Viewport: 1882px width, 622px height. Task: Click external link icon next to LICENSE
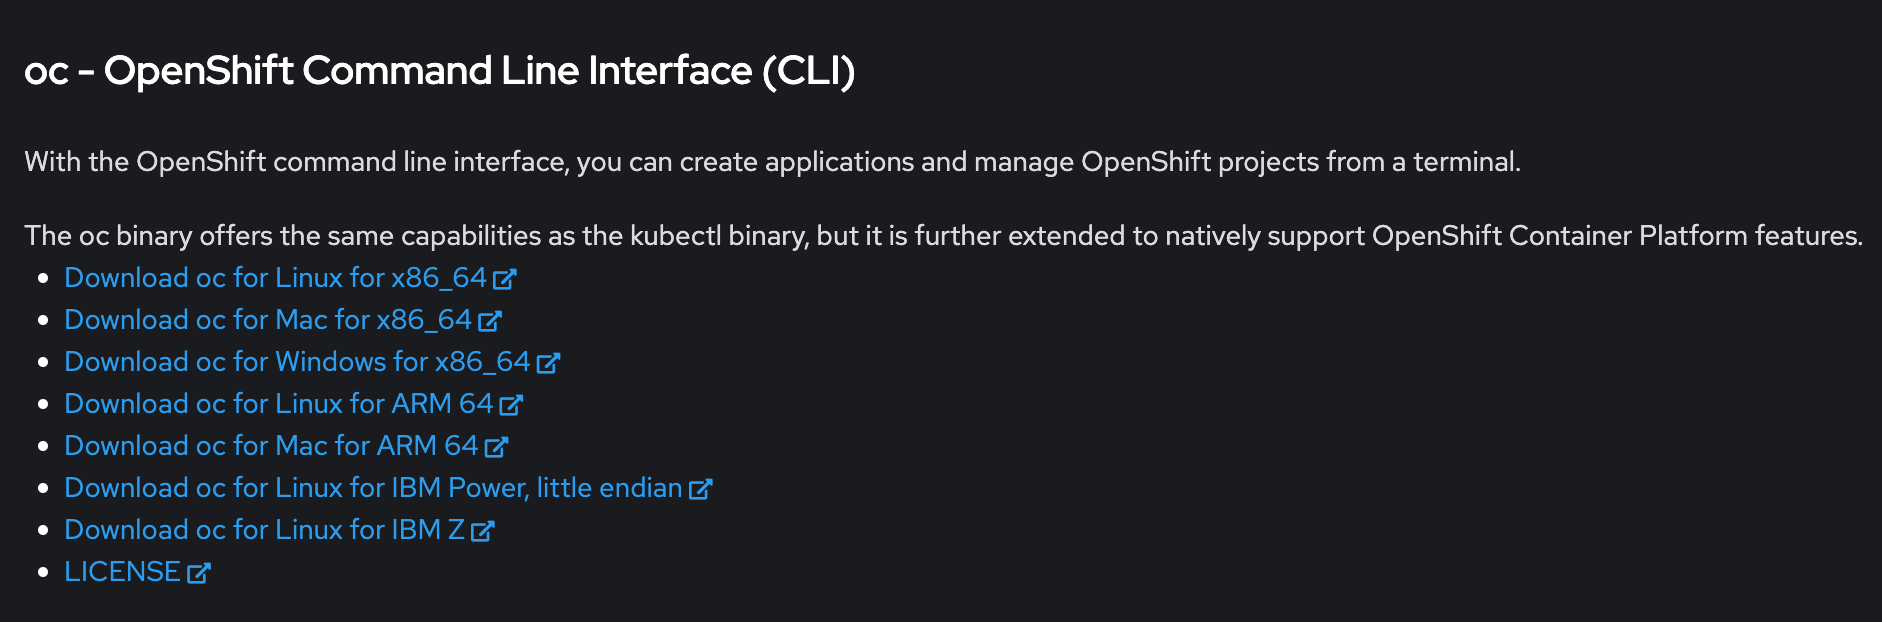click(198, 573)
